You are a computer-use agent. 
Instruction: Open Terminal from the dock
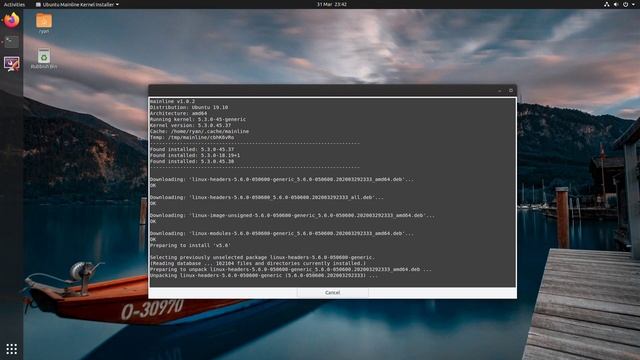[x=11, y=42]
